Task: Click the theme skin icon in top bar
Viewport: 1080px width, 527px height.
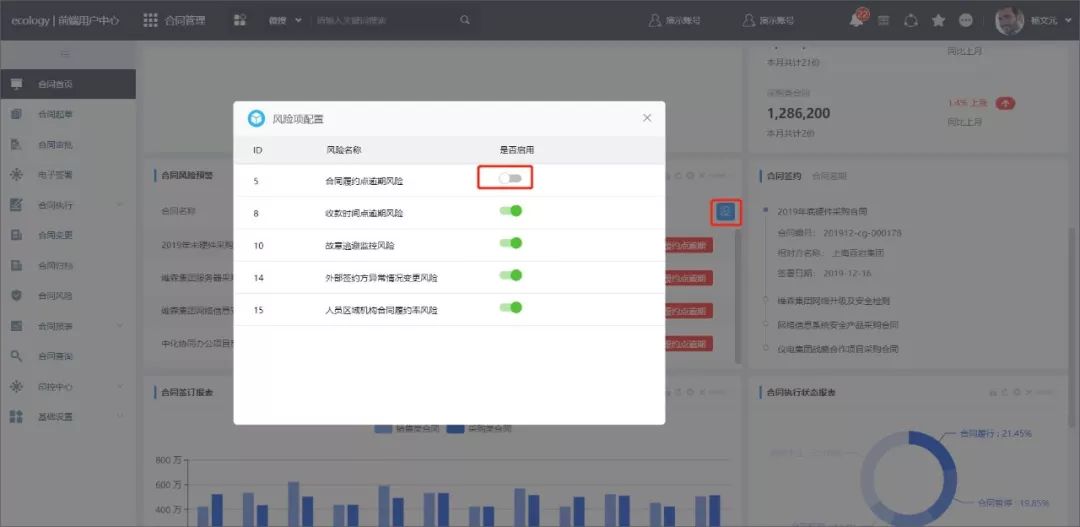Action: (x=911, y=21)
